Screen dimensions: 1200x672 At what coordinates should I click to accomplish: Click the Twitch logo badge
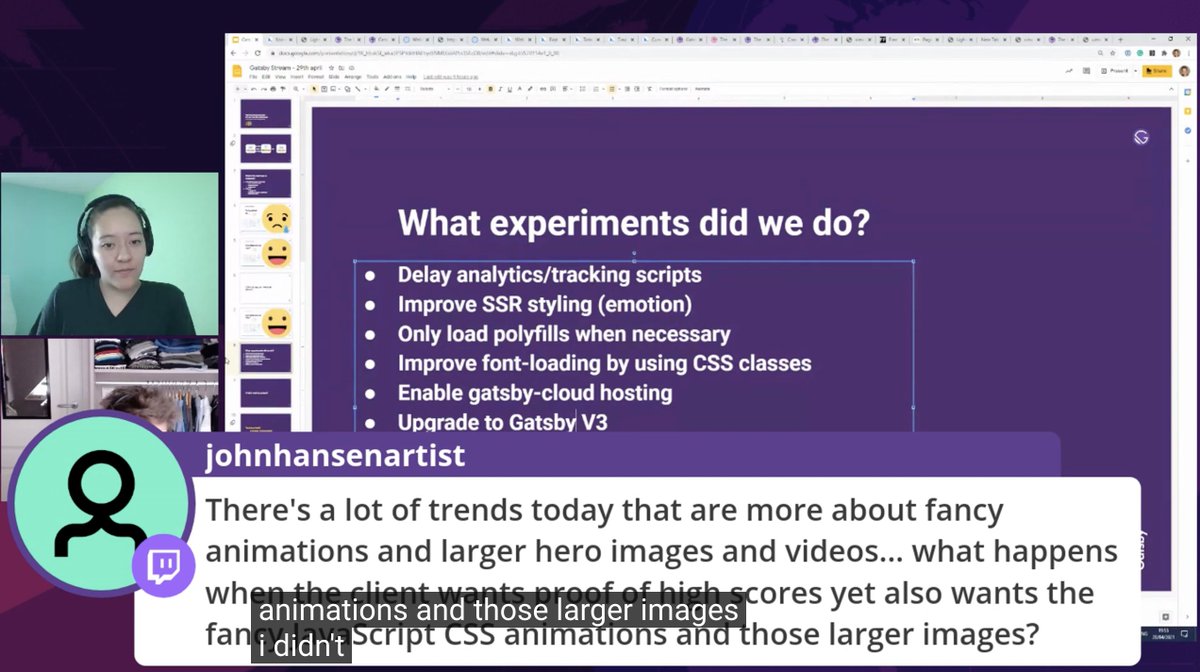[x=163, y=566]
